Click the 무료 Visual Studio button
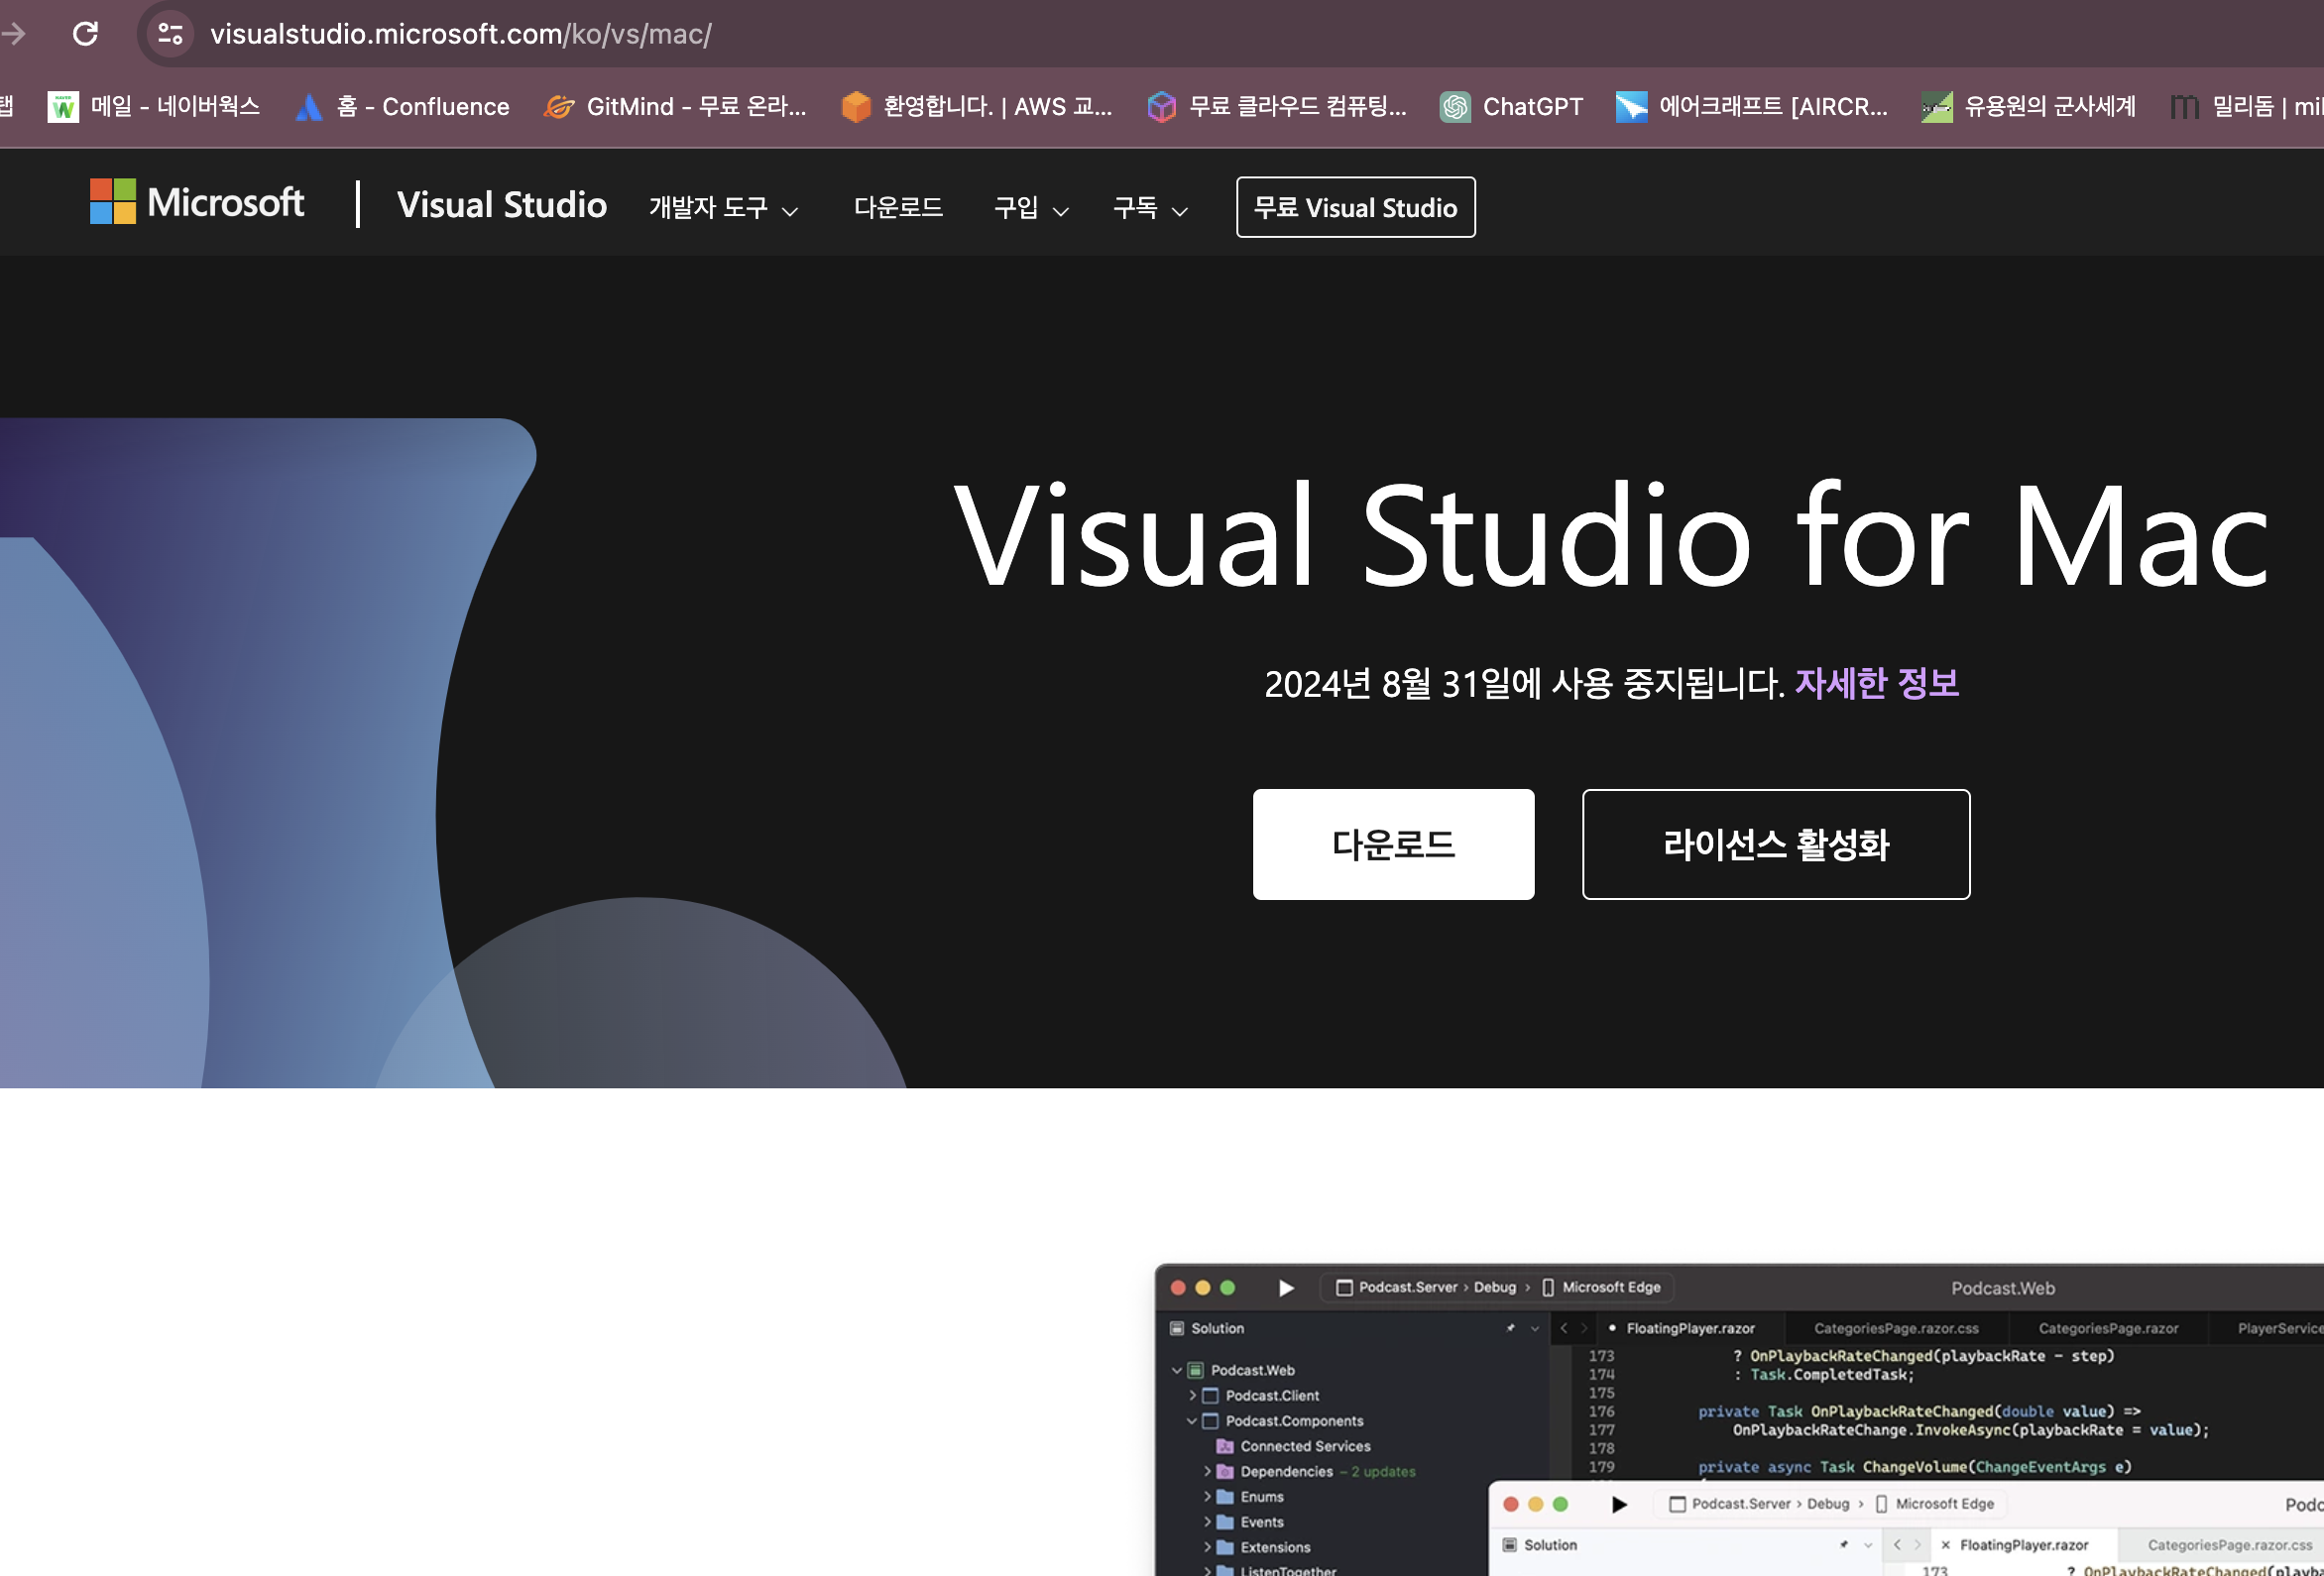The image size is (2324, 1576). pos(1355,208)
